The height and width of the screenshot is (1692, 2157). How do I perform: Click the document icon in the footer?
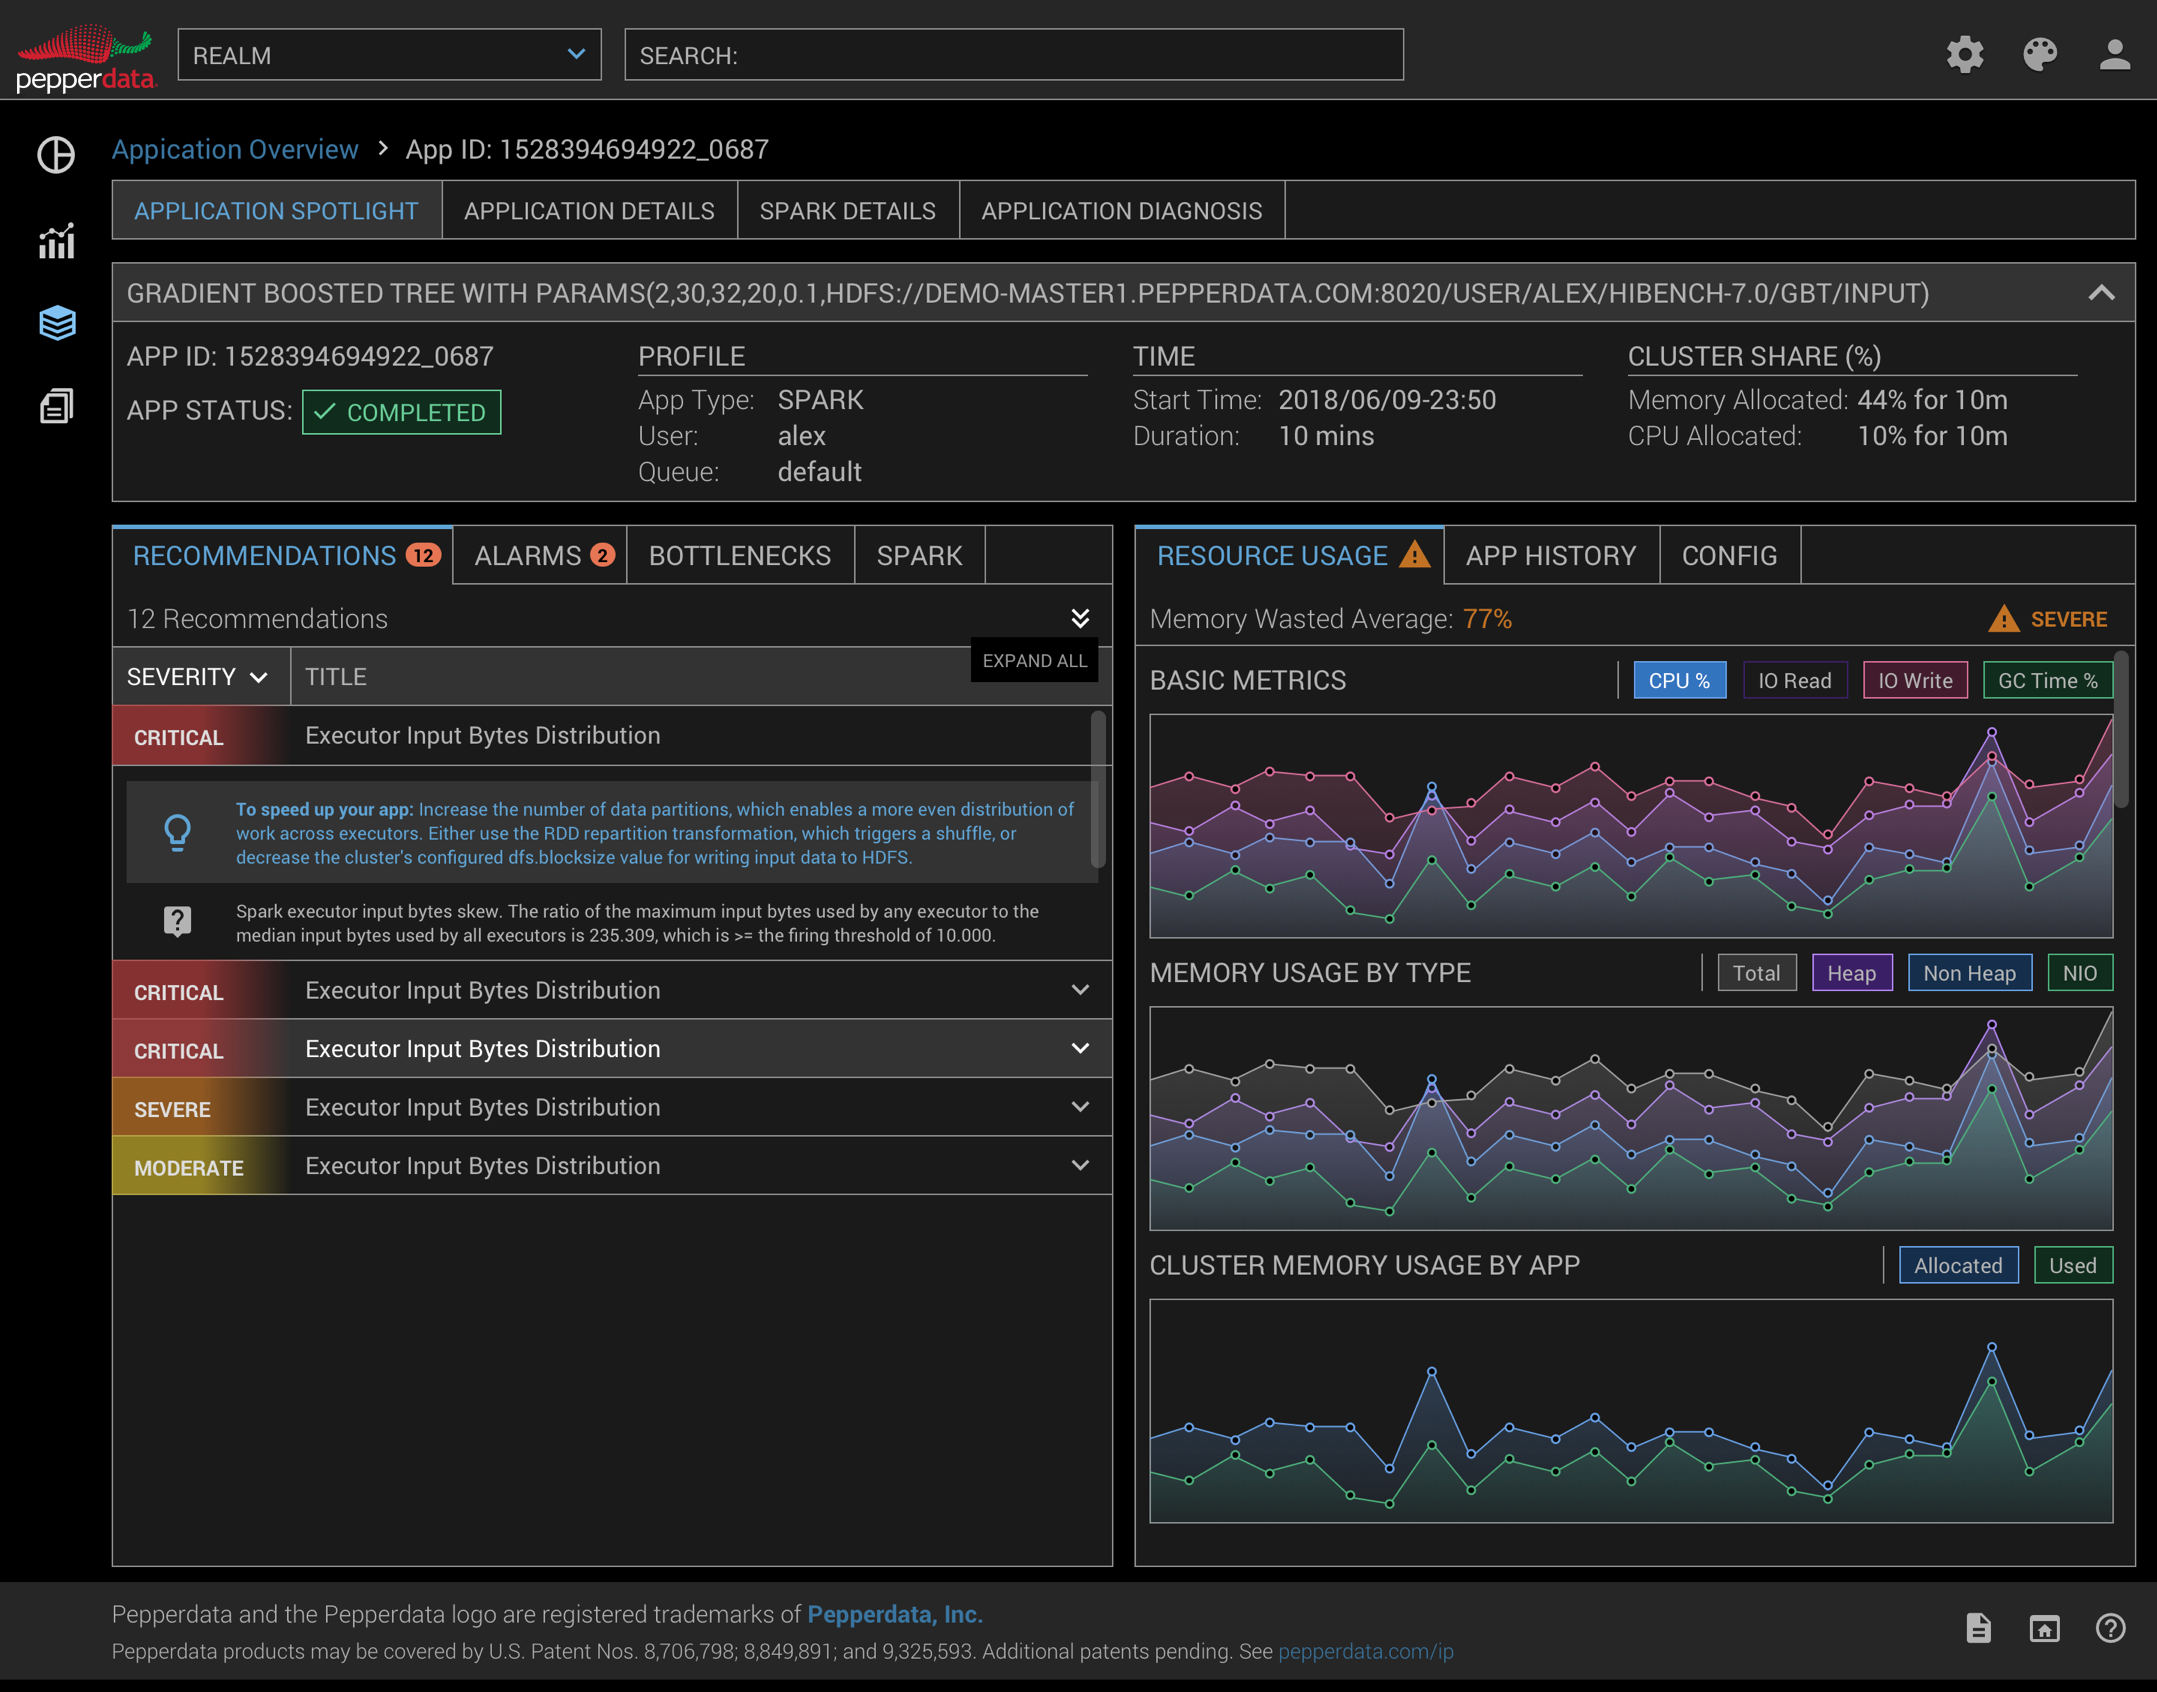click(1978, 1628)
